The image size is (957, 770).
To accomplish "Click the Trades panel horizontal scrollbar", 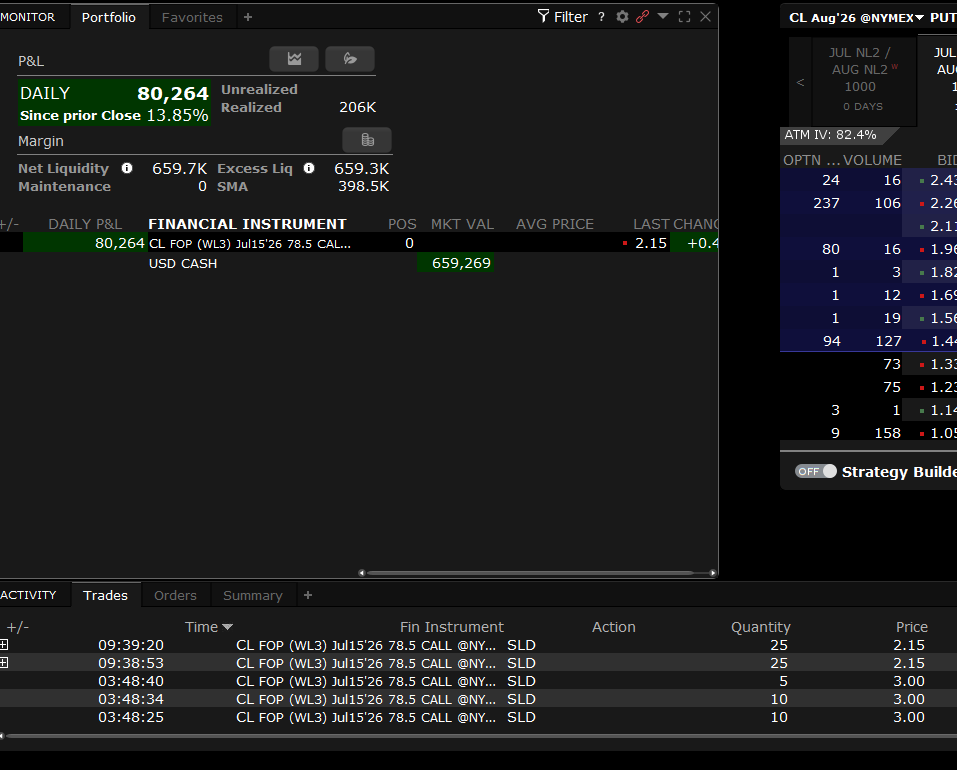I will (x=482, y=736).
